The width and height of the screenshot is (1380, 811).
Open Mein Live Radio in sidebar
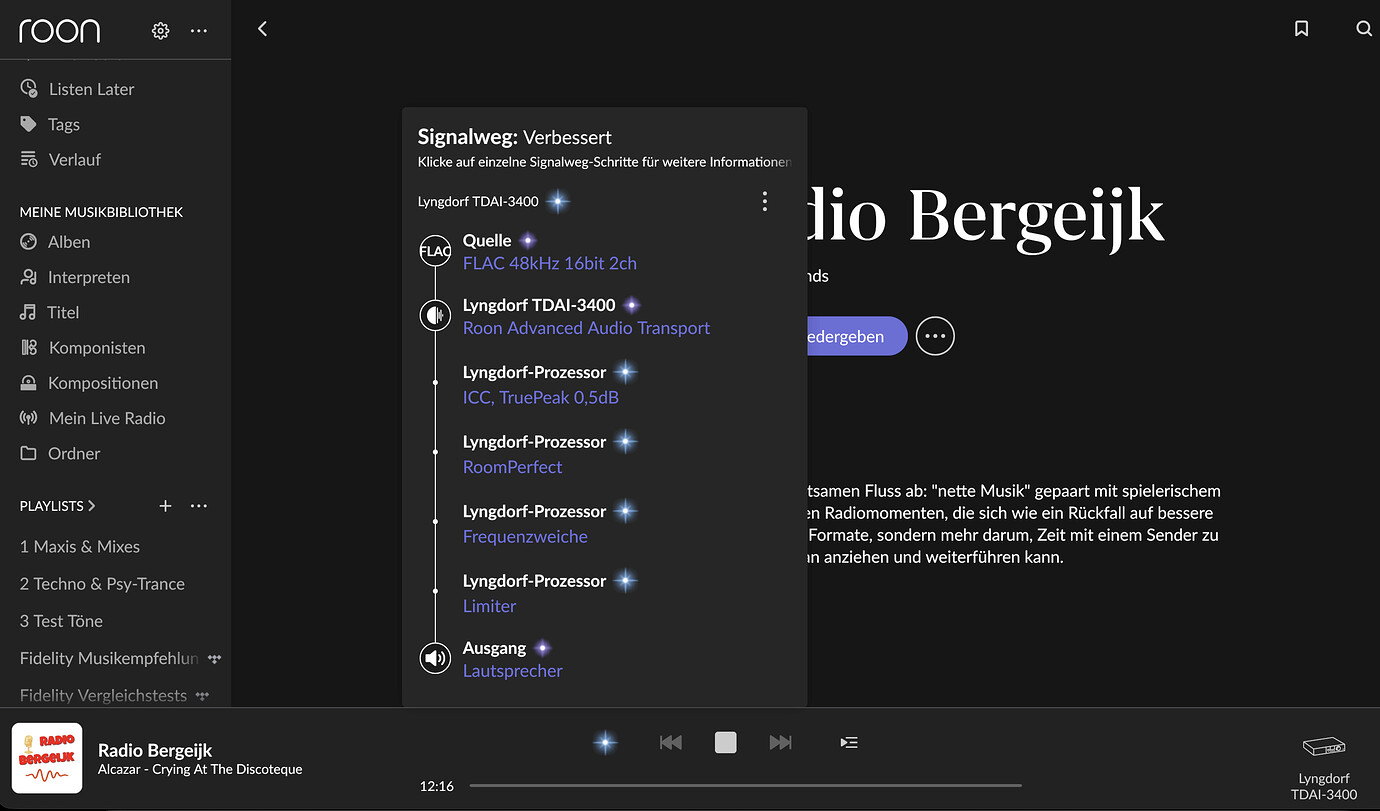tap(106, 418)
